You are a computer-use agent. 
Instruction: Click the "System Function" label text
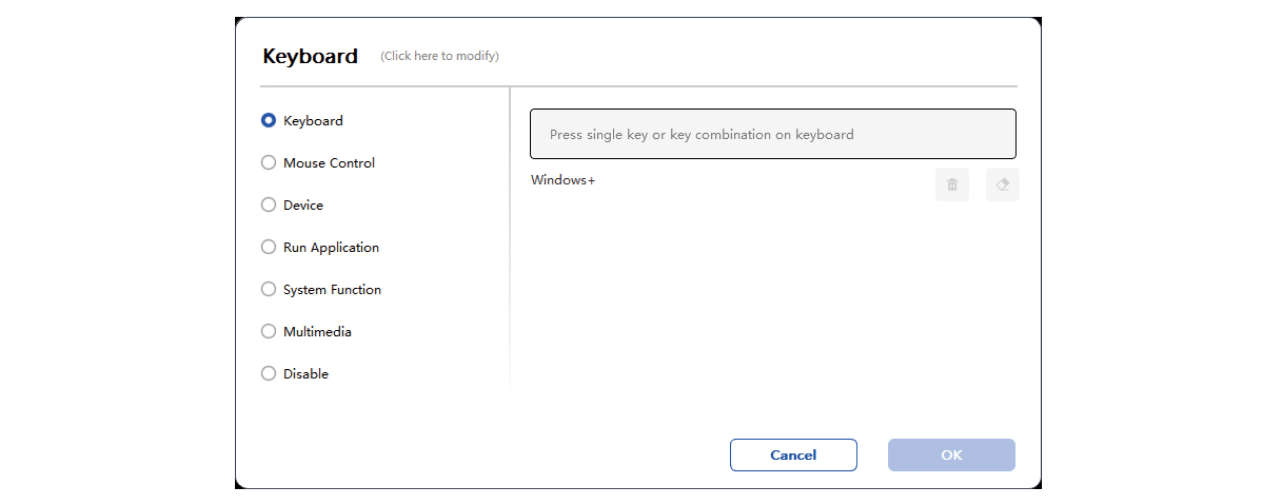[x=332, y=289]
